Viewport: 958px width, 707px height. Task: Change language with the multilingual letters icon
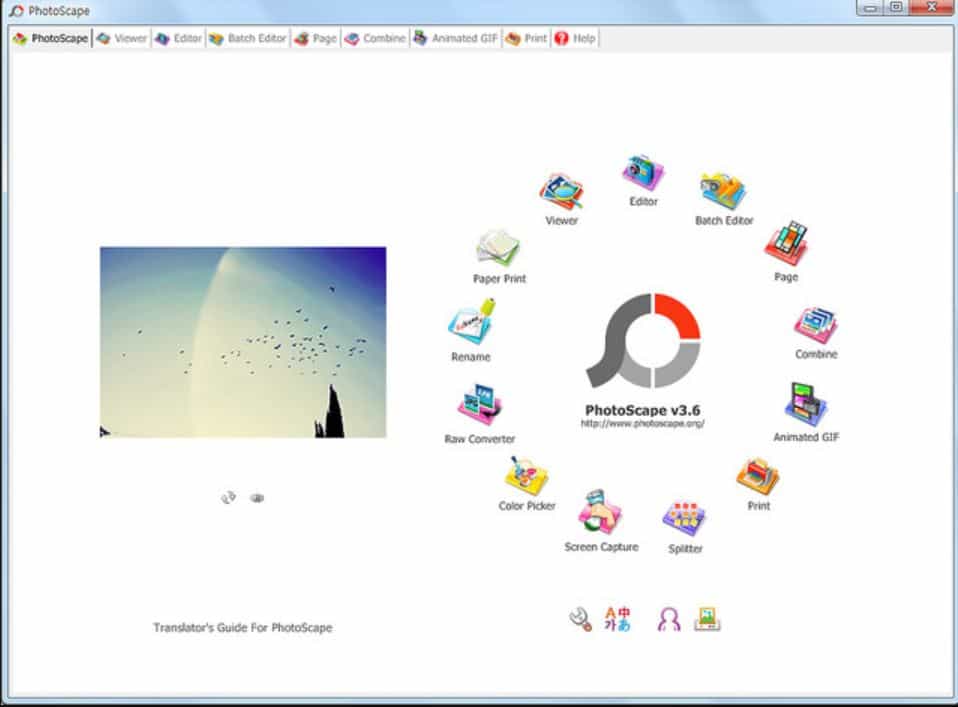(x=617, y=619)
